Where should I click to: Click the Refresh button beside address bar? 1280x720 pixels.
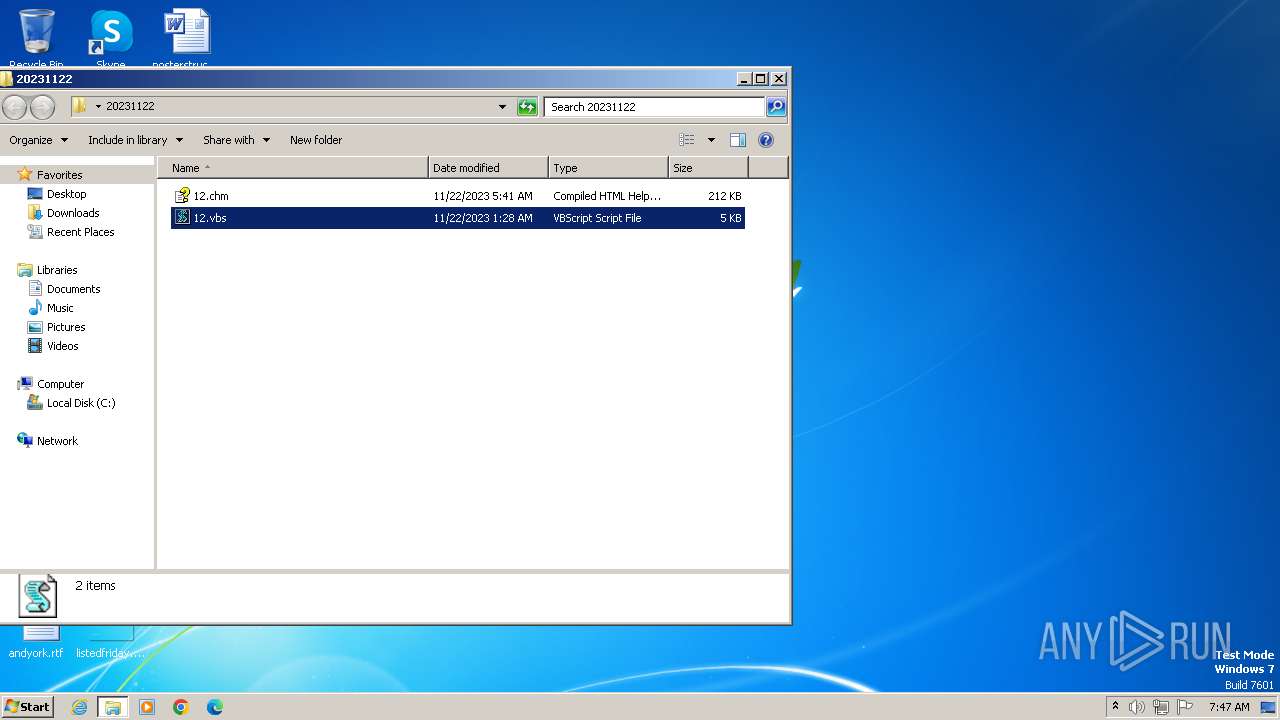tap(527, 107)
